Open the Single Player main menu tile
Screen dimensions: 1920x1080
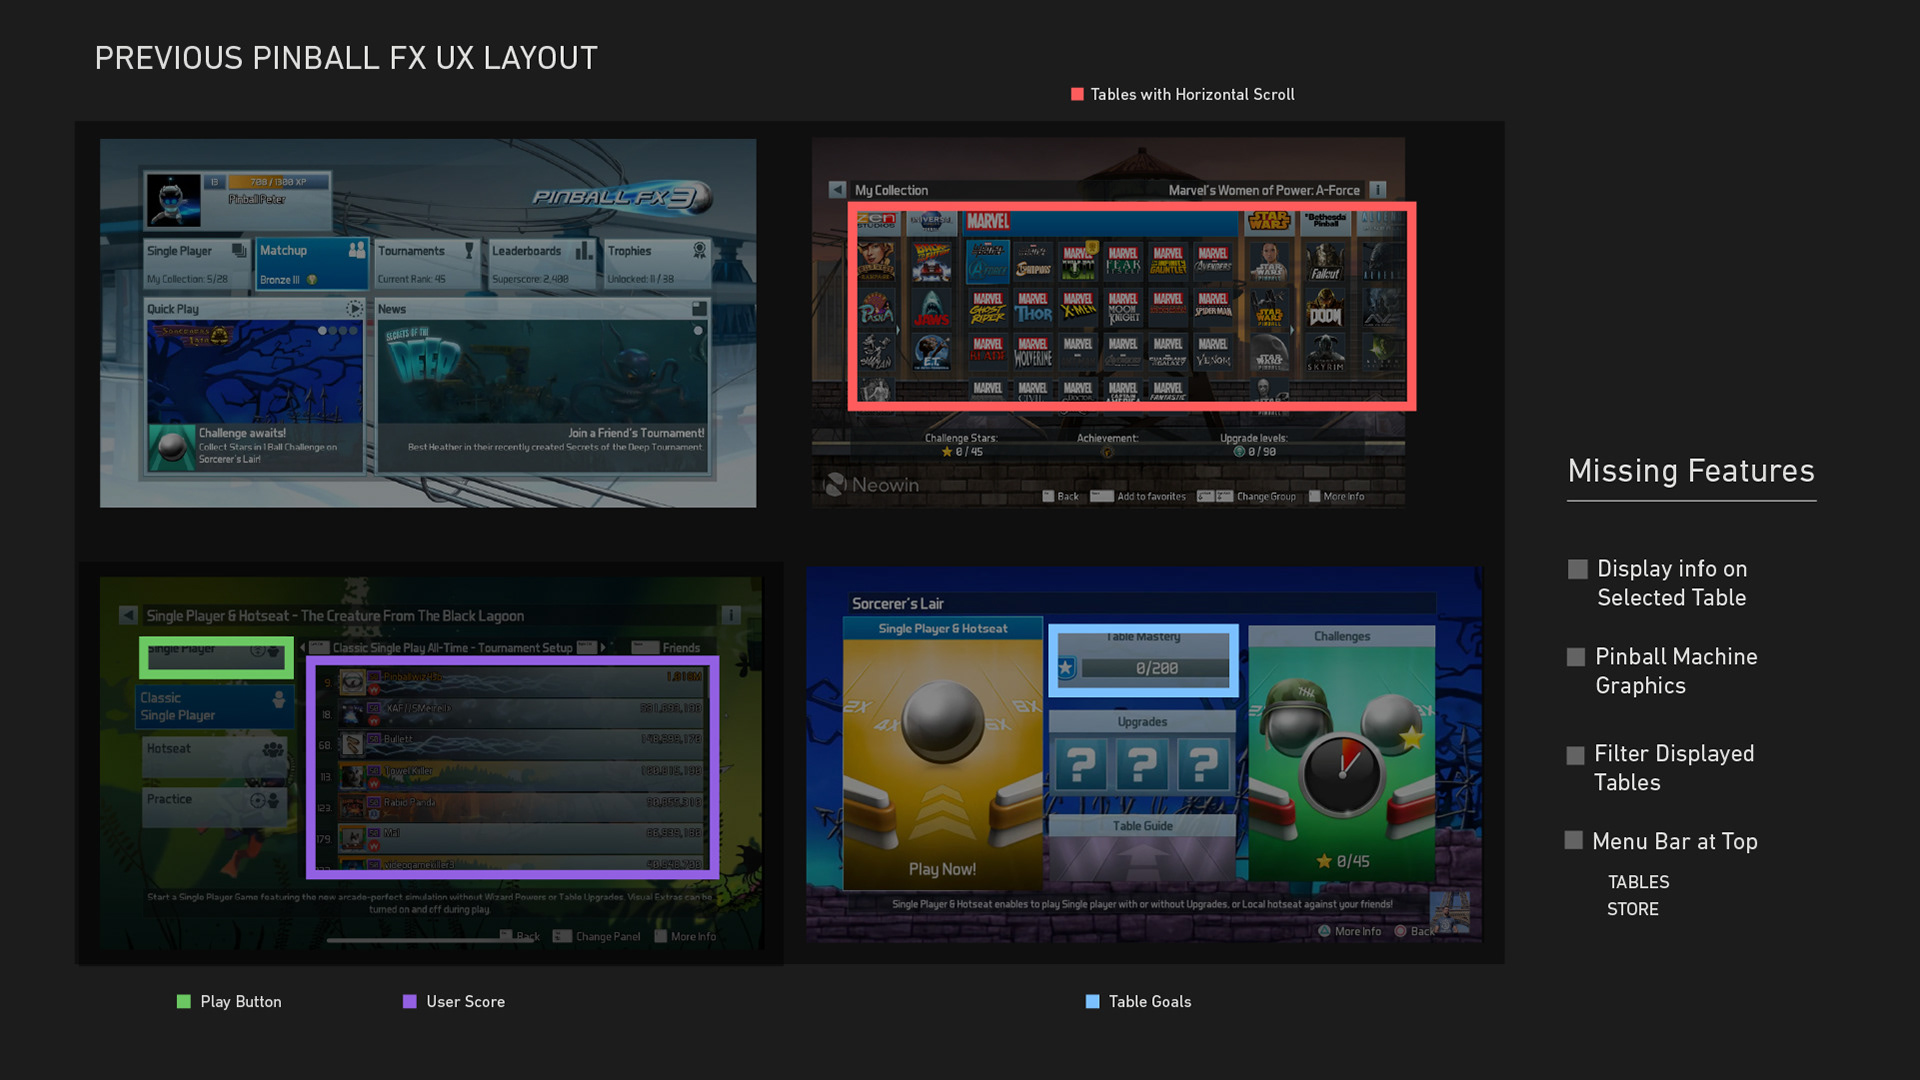(x=197, y=264)
